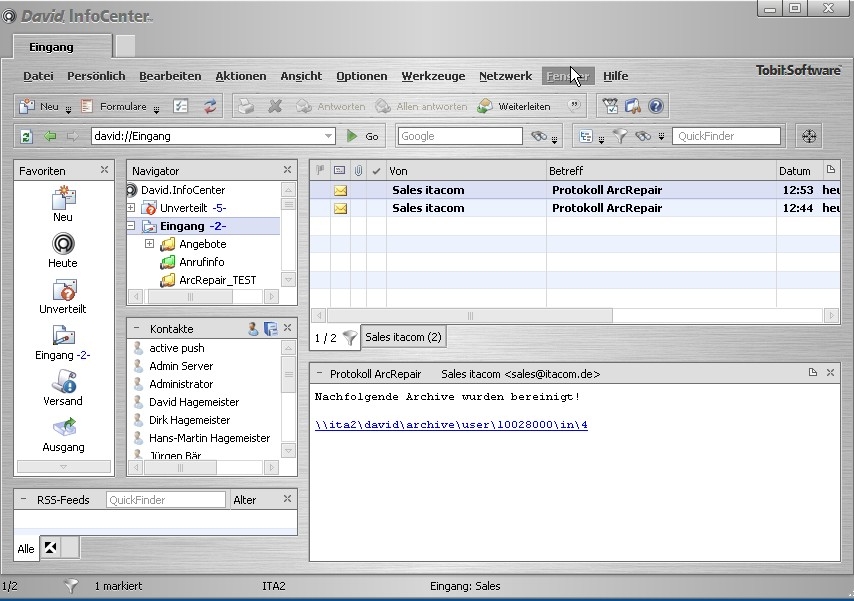Forward message with Weiterleiten
Viewport: 854px width, 601px height.
click(514, 106)
